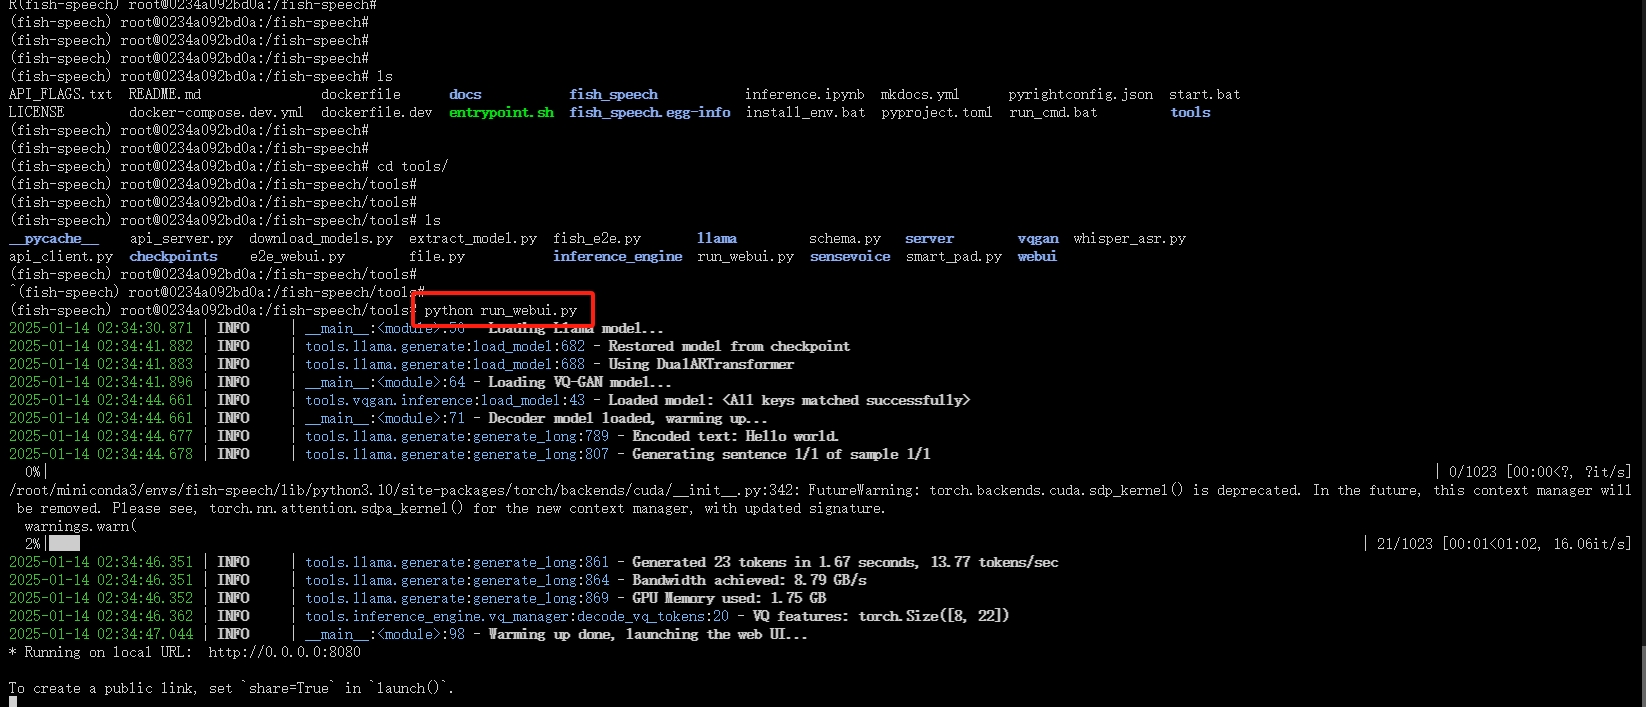This screenshot has height=707, width=1646.
Task: Click 'Bandwidth achieved: 8.79 GB/s' message
Action: point(749,580)
